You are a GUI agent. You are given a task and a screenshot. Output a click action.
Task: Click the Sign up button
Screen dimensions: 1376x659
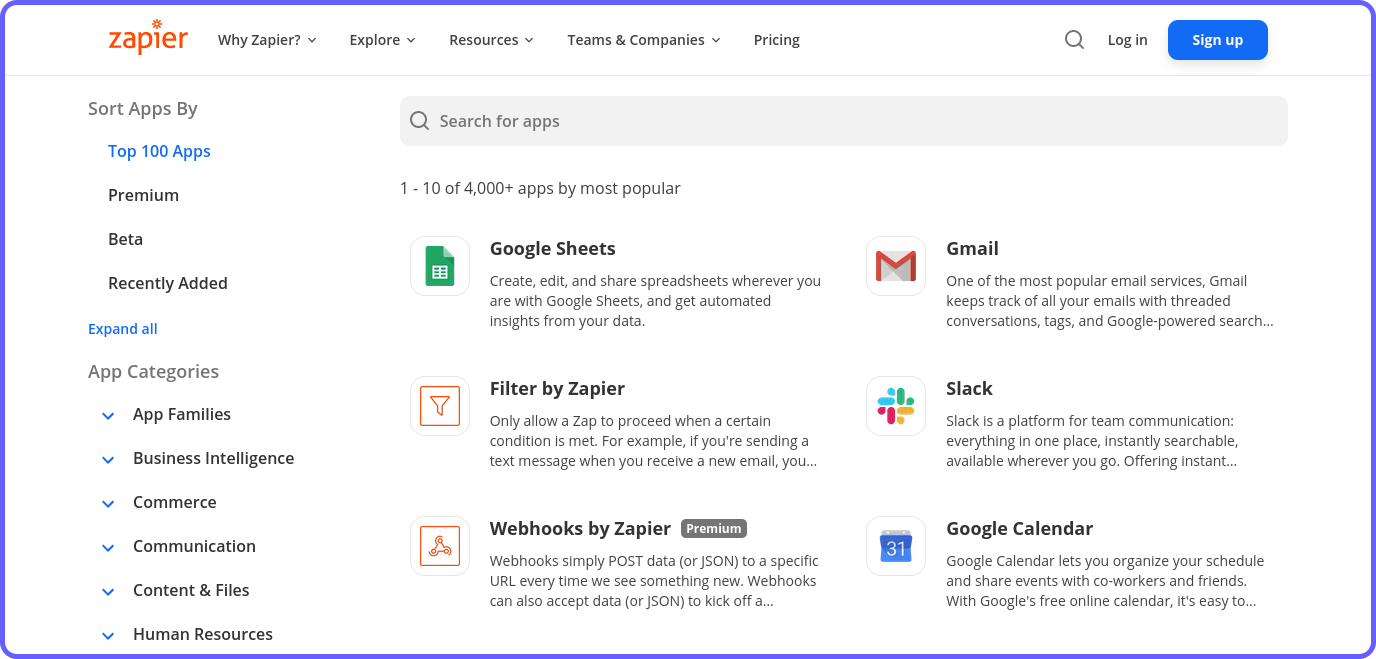click(1217, 40)
